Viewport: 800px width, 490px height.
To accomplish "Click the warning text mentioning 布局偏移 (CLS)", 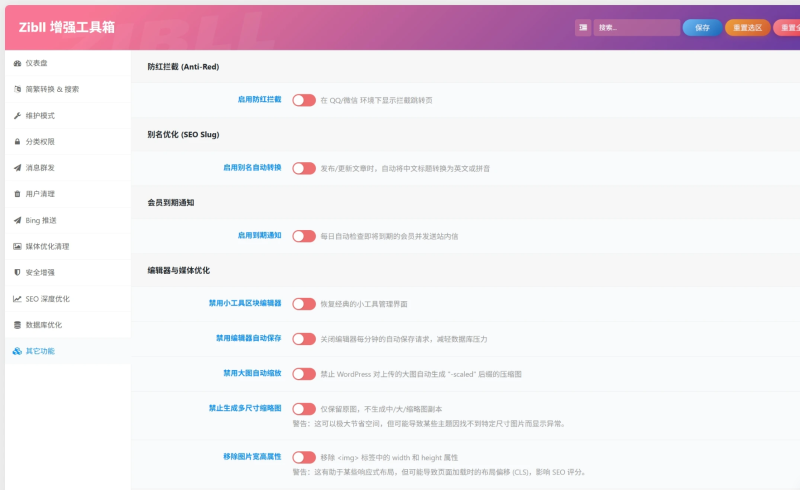I will tap(439, 472).
